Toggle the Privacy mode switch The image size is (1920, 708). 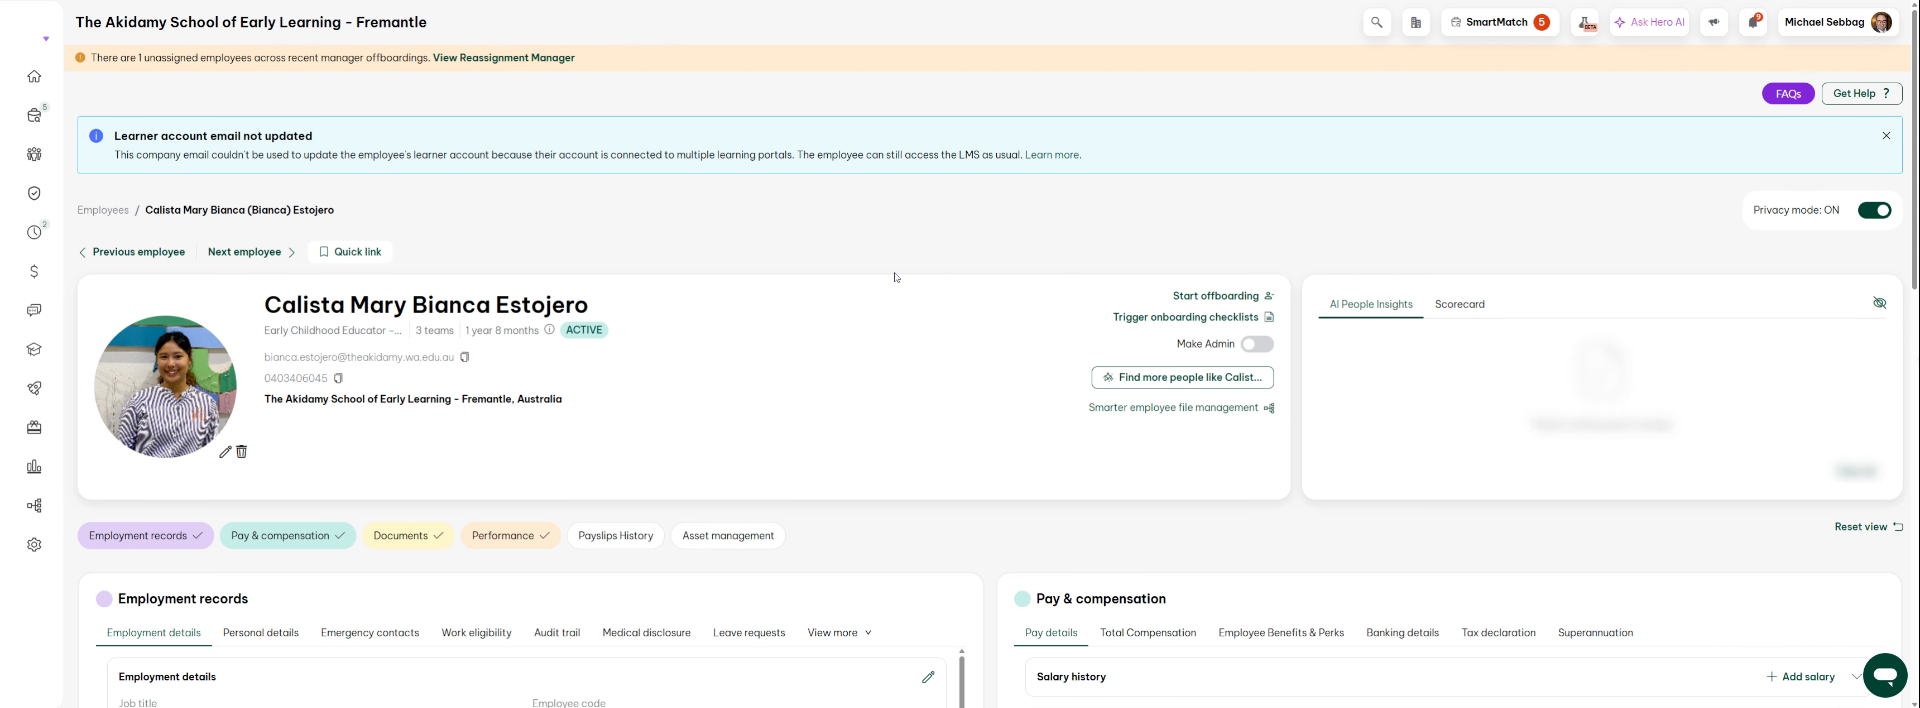click(1874, 210)
